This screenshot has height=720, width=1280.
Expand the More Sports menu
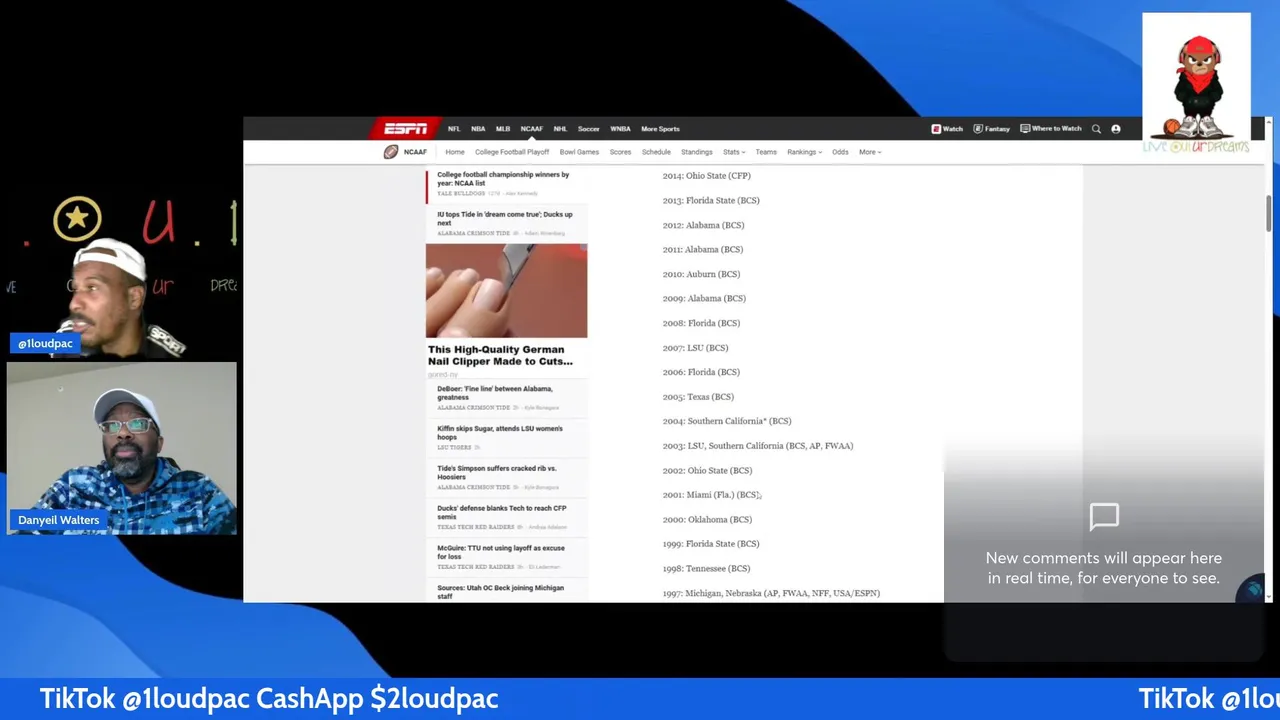[x=660, y=128]
